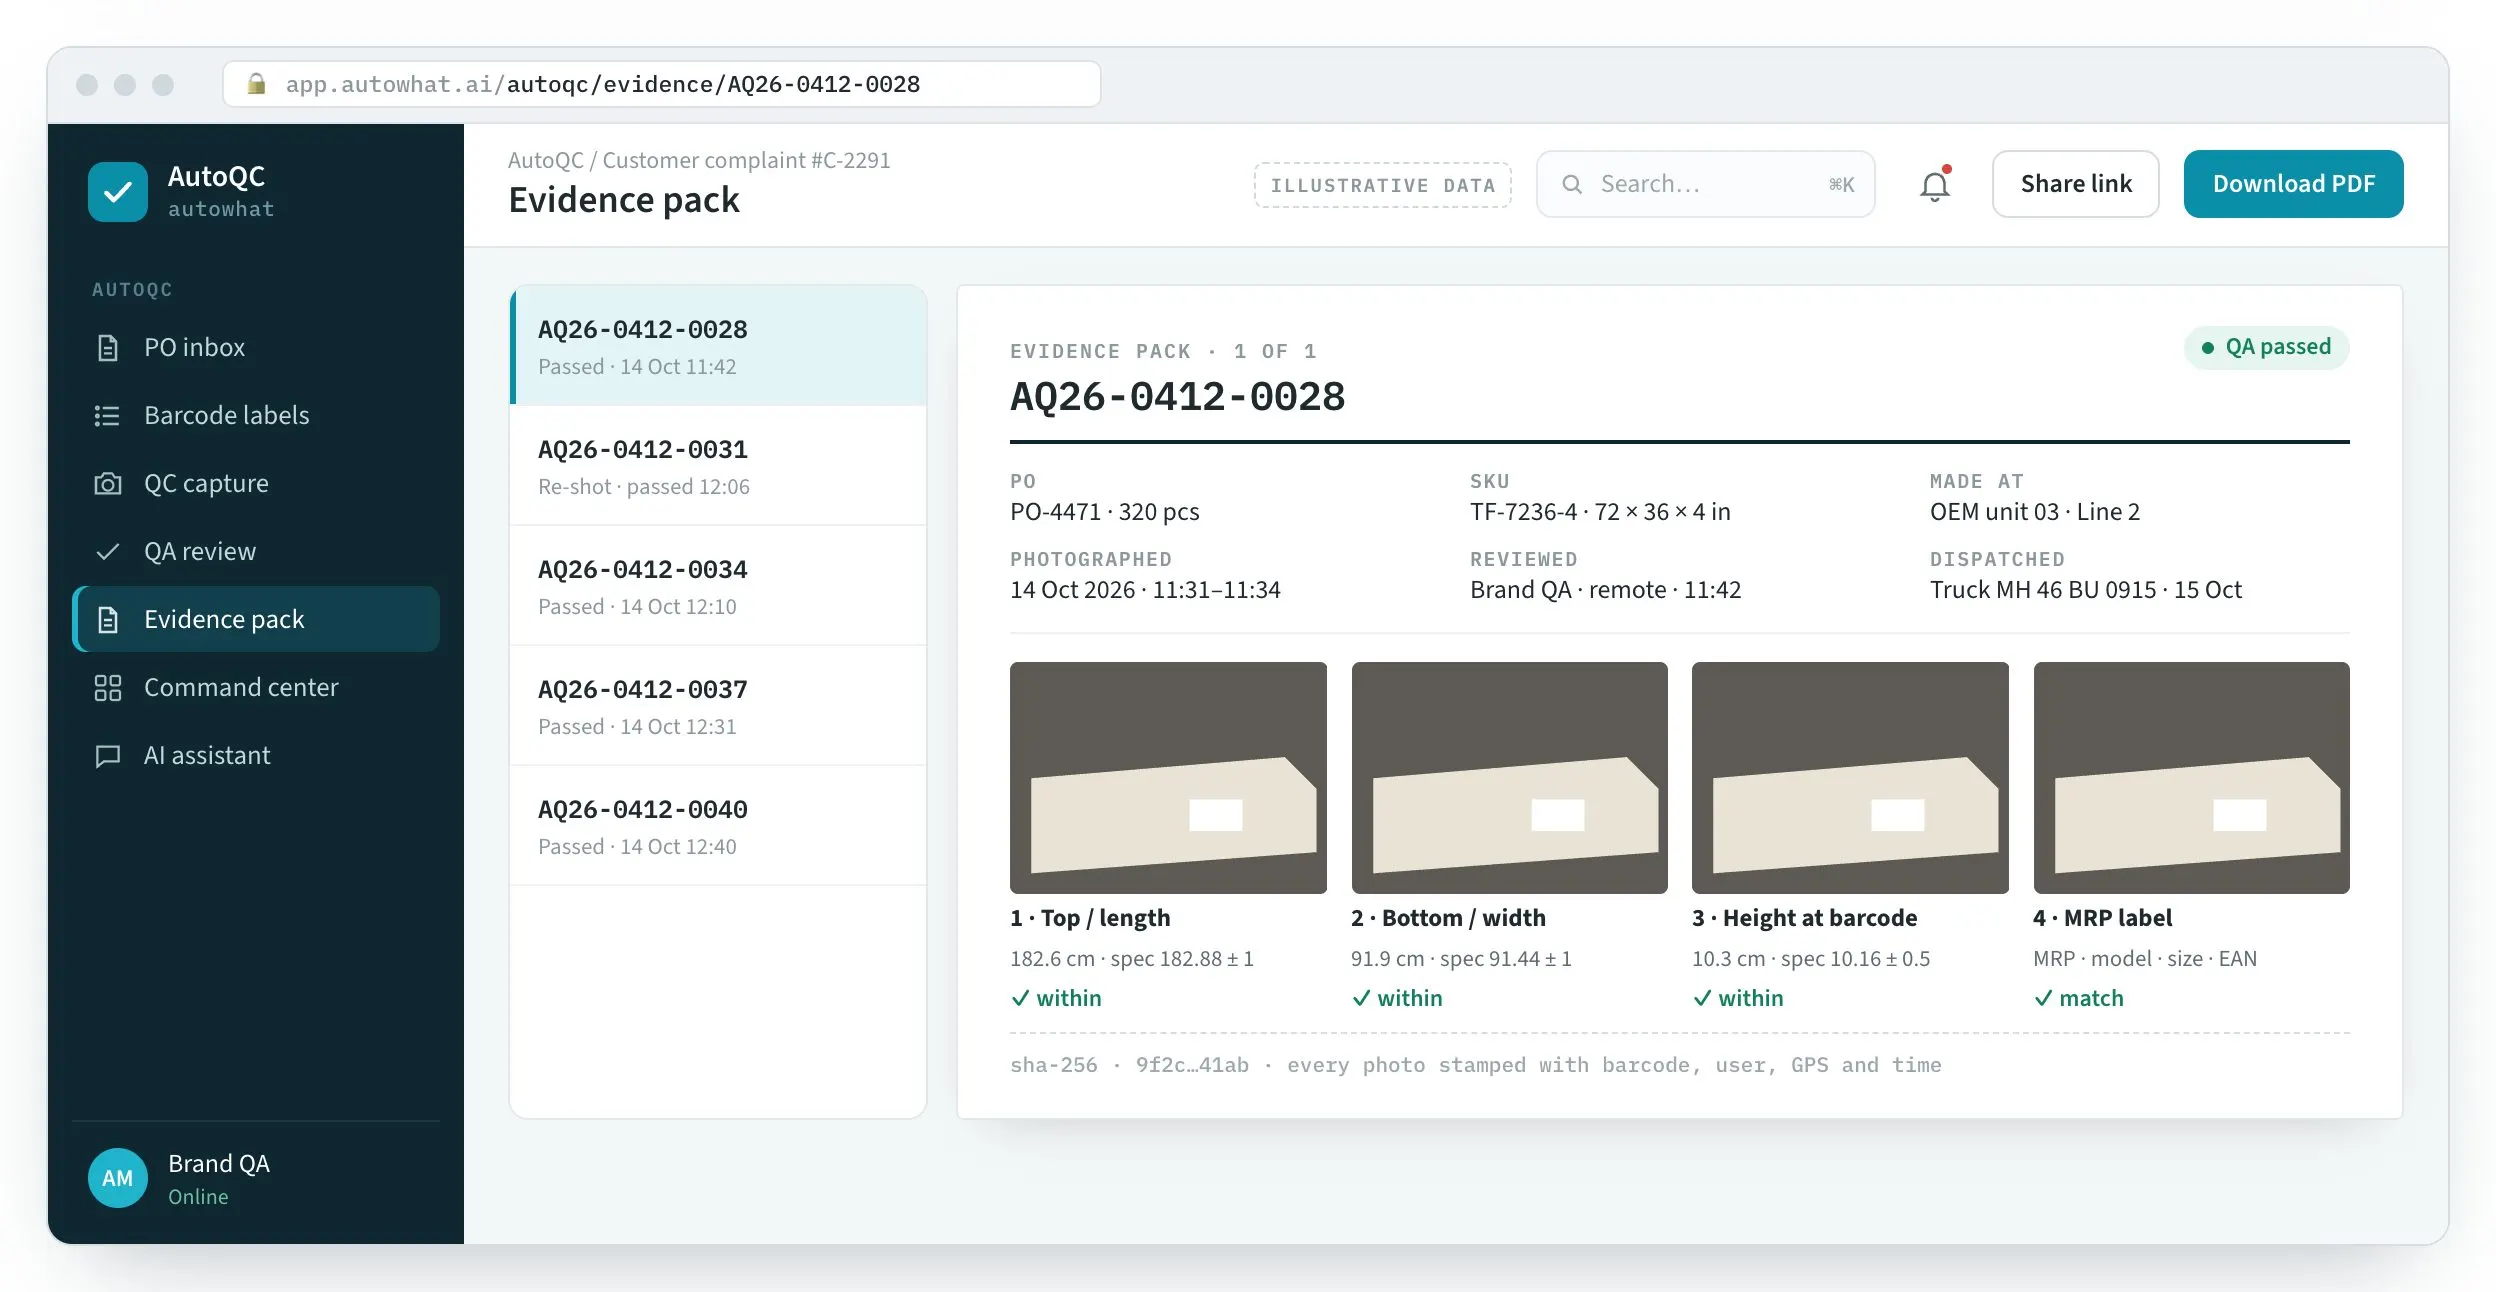Viewport: 2496px width, 1292px height.
Task: Navigate to QC capture
Action: tap(256, 484)
